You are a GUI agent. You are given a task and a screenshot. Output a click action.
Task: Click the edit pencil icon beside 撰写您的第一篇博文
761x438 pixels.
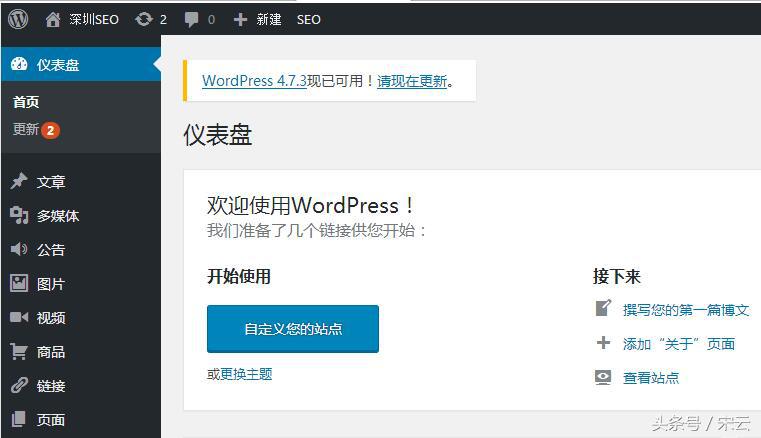pos(603,308)
